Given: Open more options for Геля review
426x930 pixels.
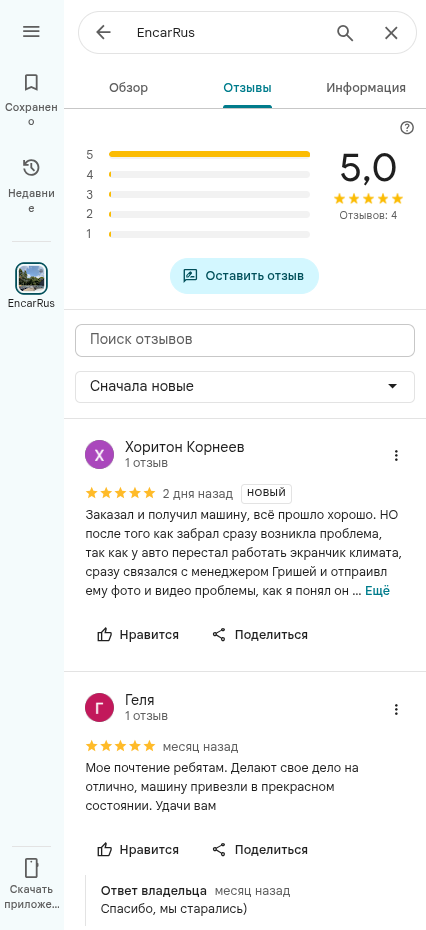Looking at the screenshot, I should 396,709.
